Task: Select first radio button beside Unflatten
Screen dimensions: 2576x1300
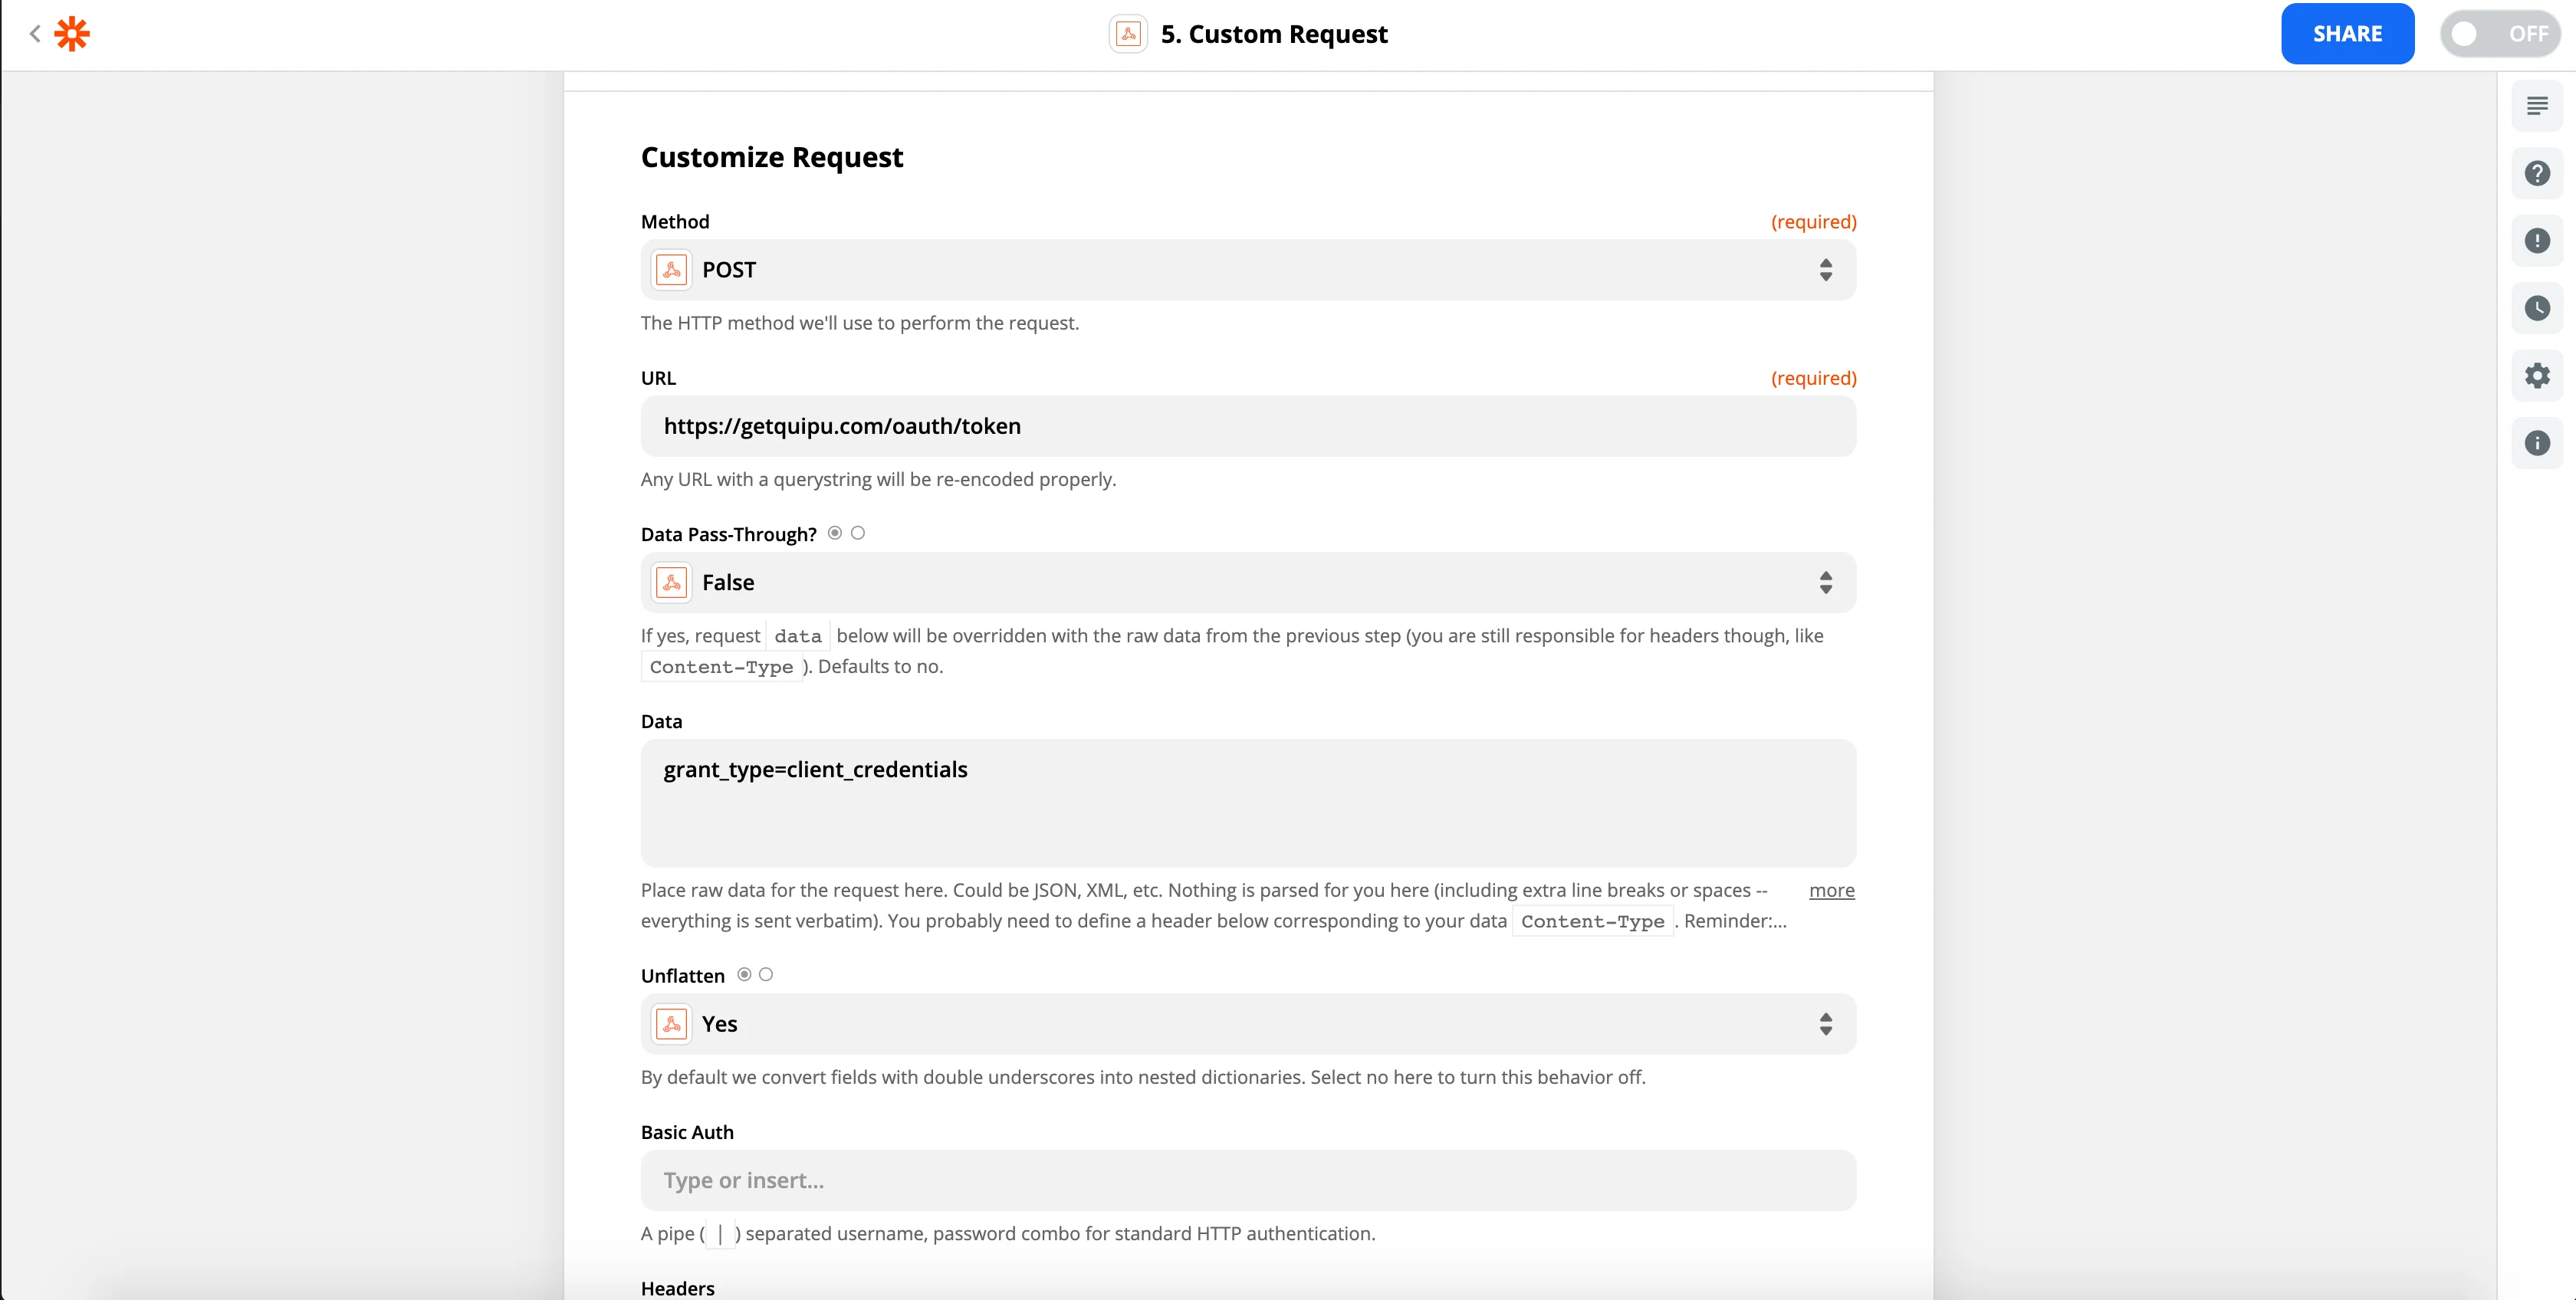Action: (744, 974)
